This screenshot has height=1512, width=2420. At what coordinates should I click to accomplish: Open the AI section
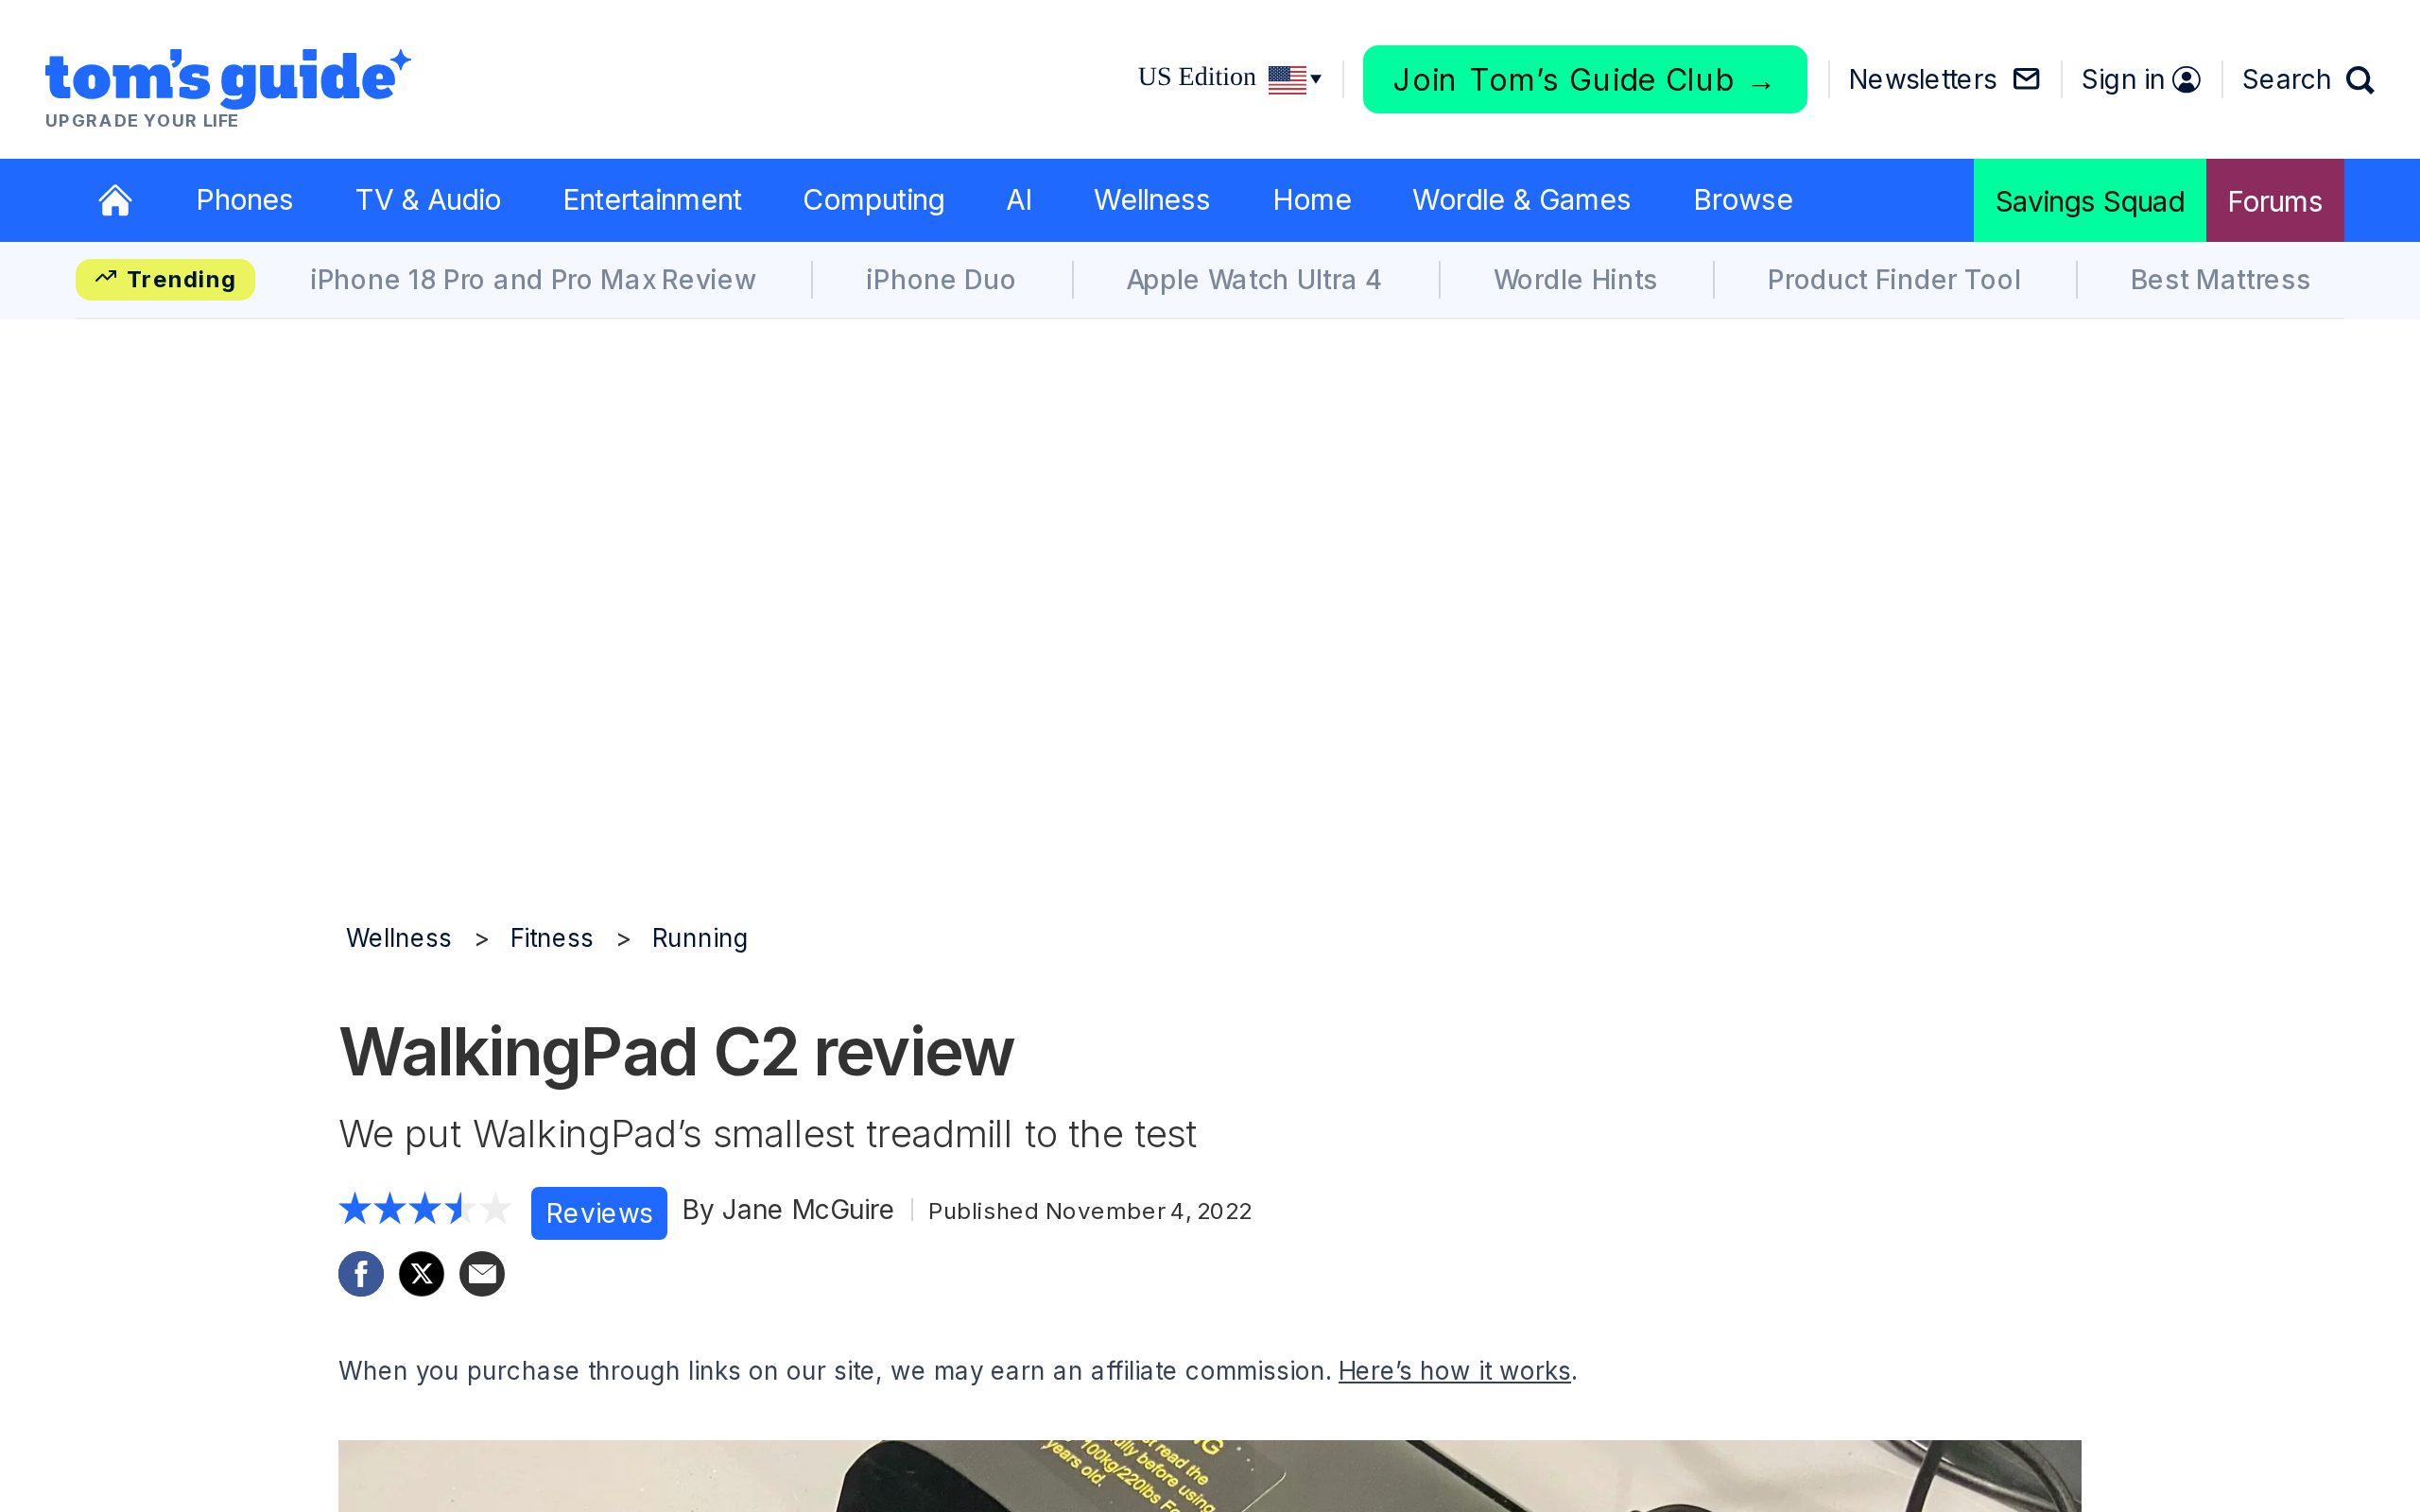click(1019, 200)
